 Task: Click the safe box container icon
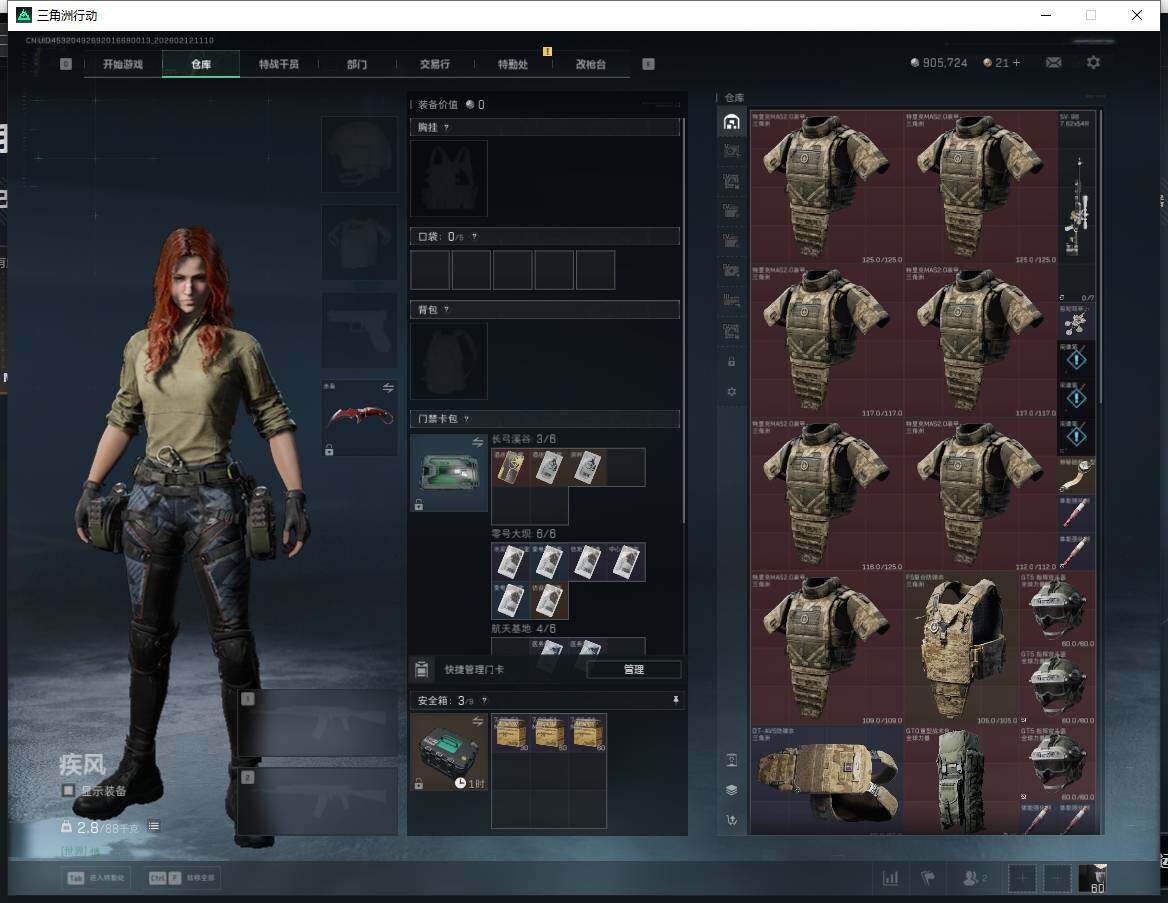pyautogui.click(x=449, y=752)
